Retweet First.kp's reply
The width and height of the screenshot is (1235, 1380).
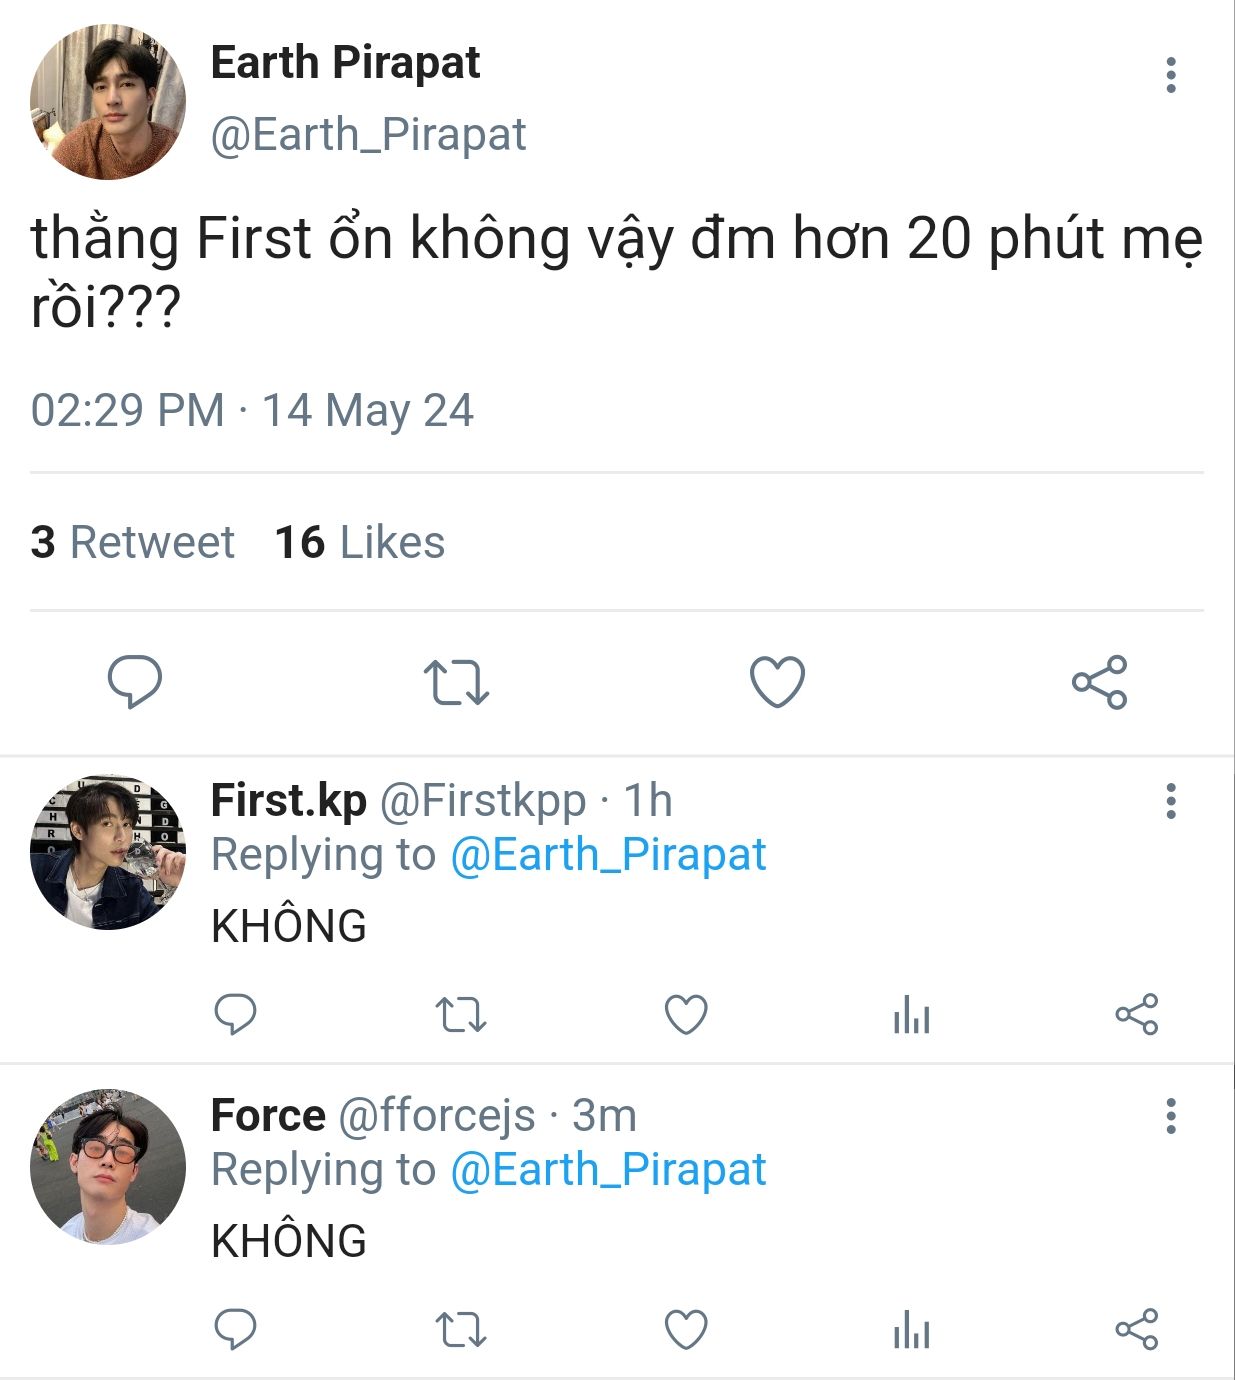point(461,1015)
